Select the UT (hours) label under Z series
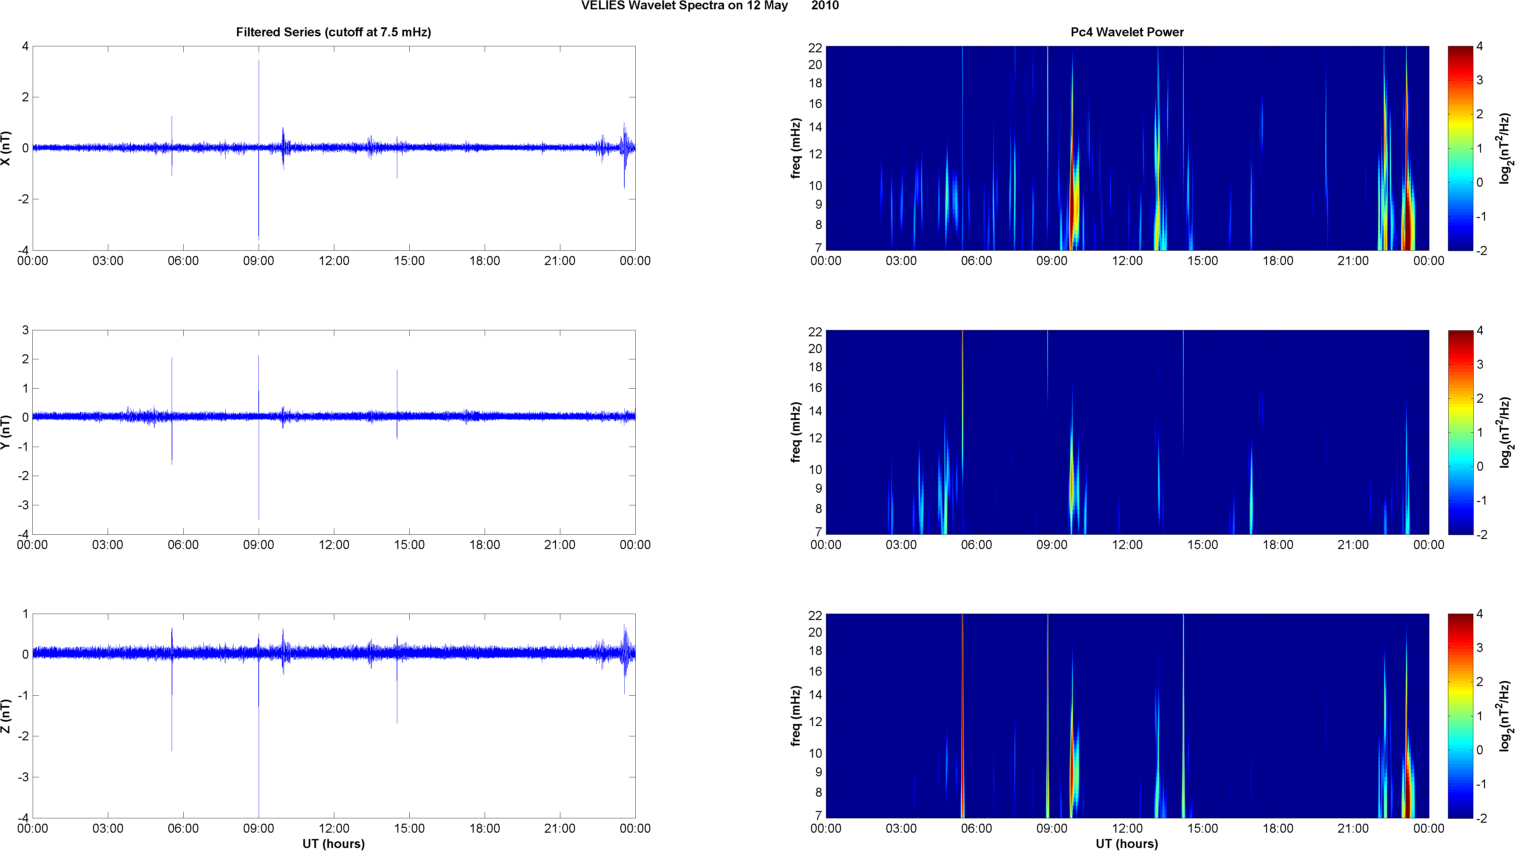The image size is (1515, 851). click(333, 843)
